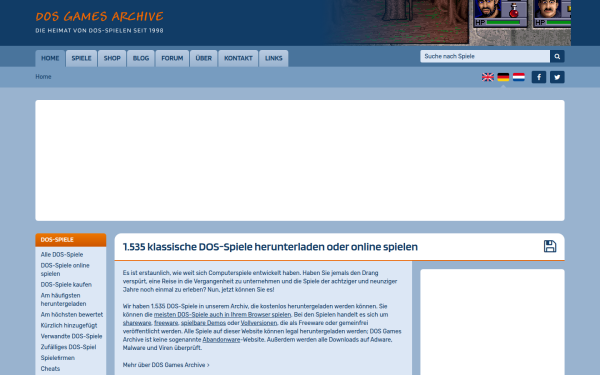
Task: Switch to the English flag language
Action: point(488,77)
